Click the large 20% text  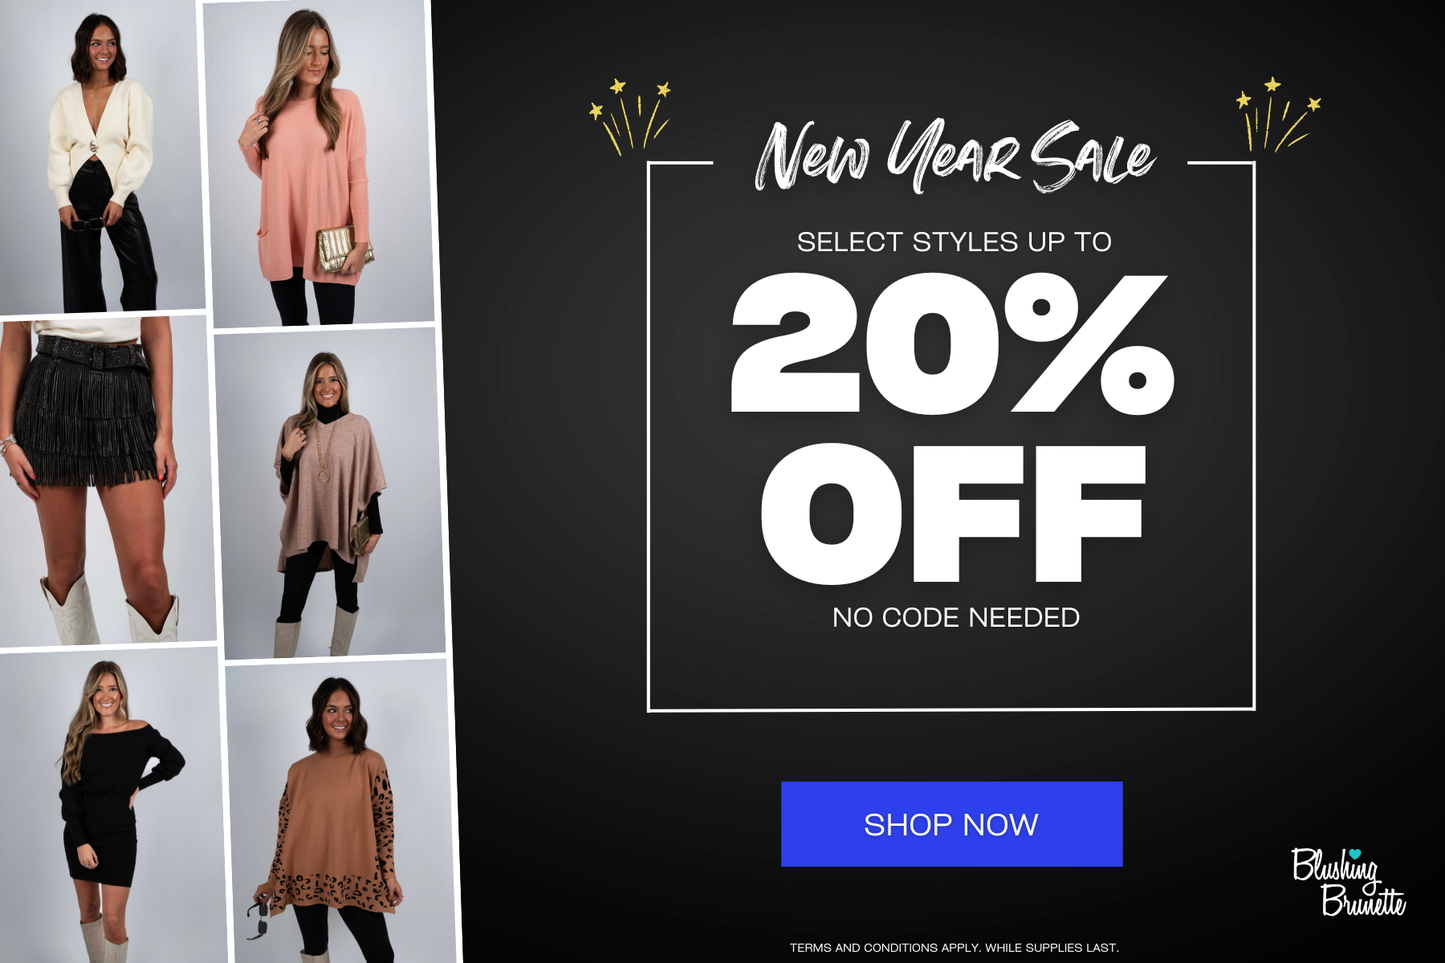[x=952, y=343]
